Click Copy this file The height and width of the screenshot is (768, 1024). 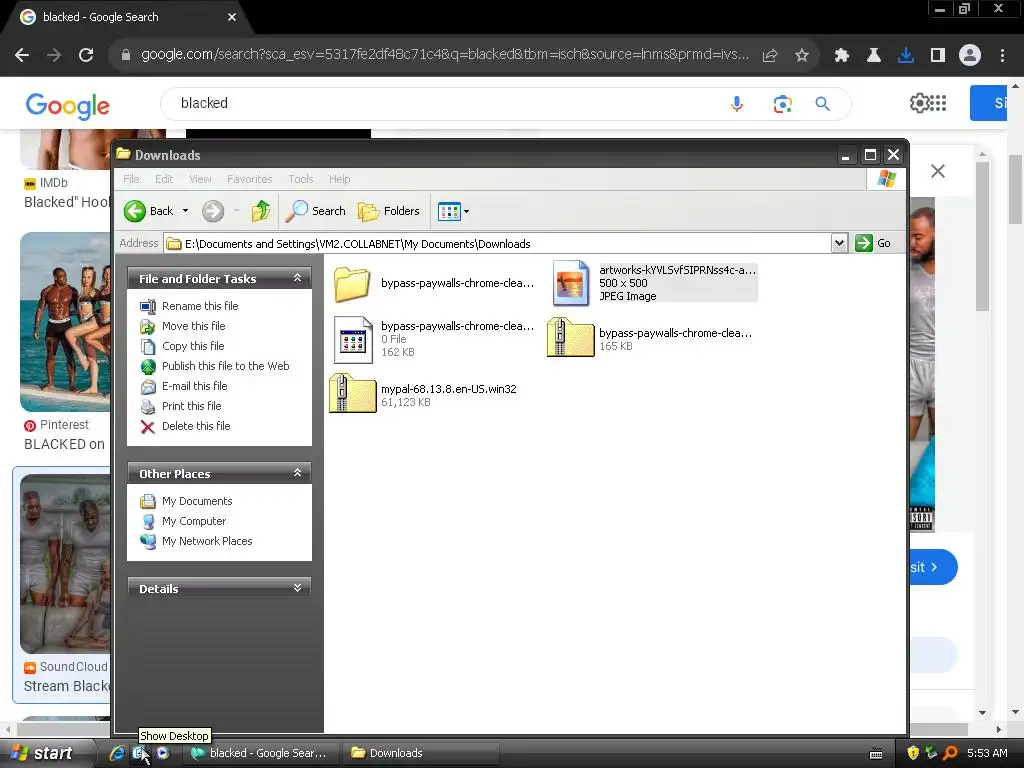click(193, 346)
